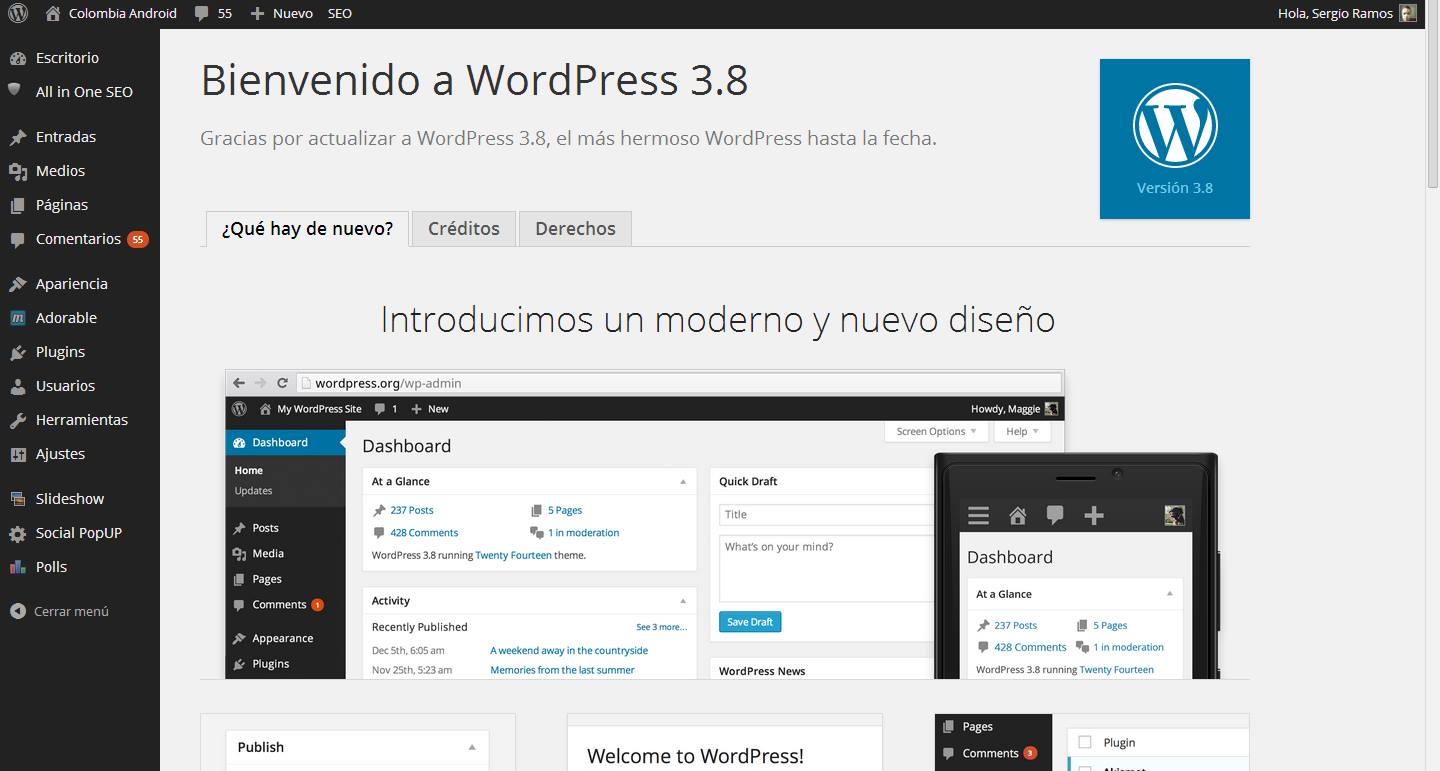Click the Publish box preview thumbnail
Screen dimensions: 1440x771
(x=358, y=742)
